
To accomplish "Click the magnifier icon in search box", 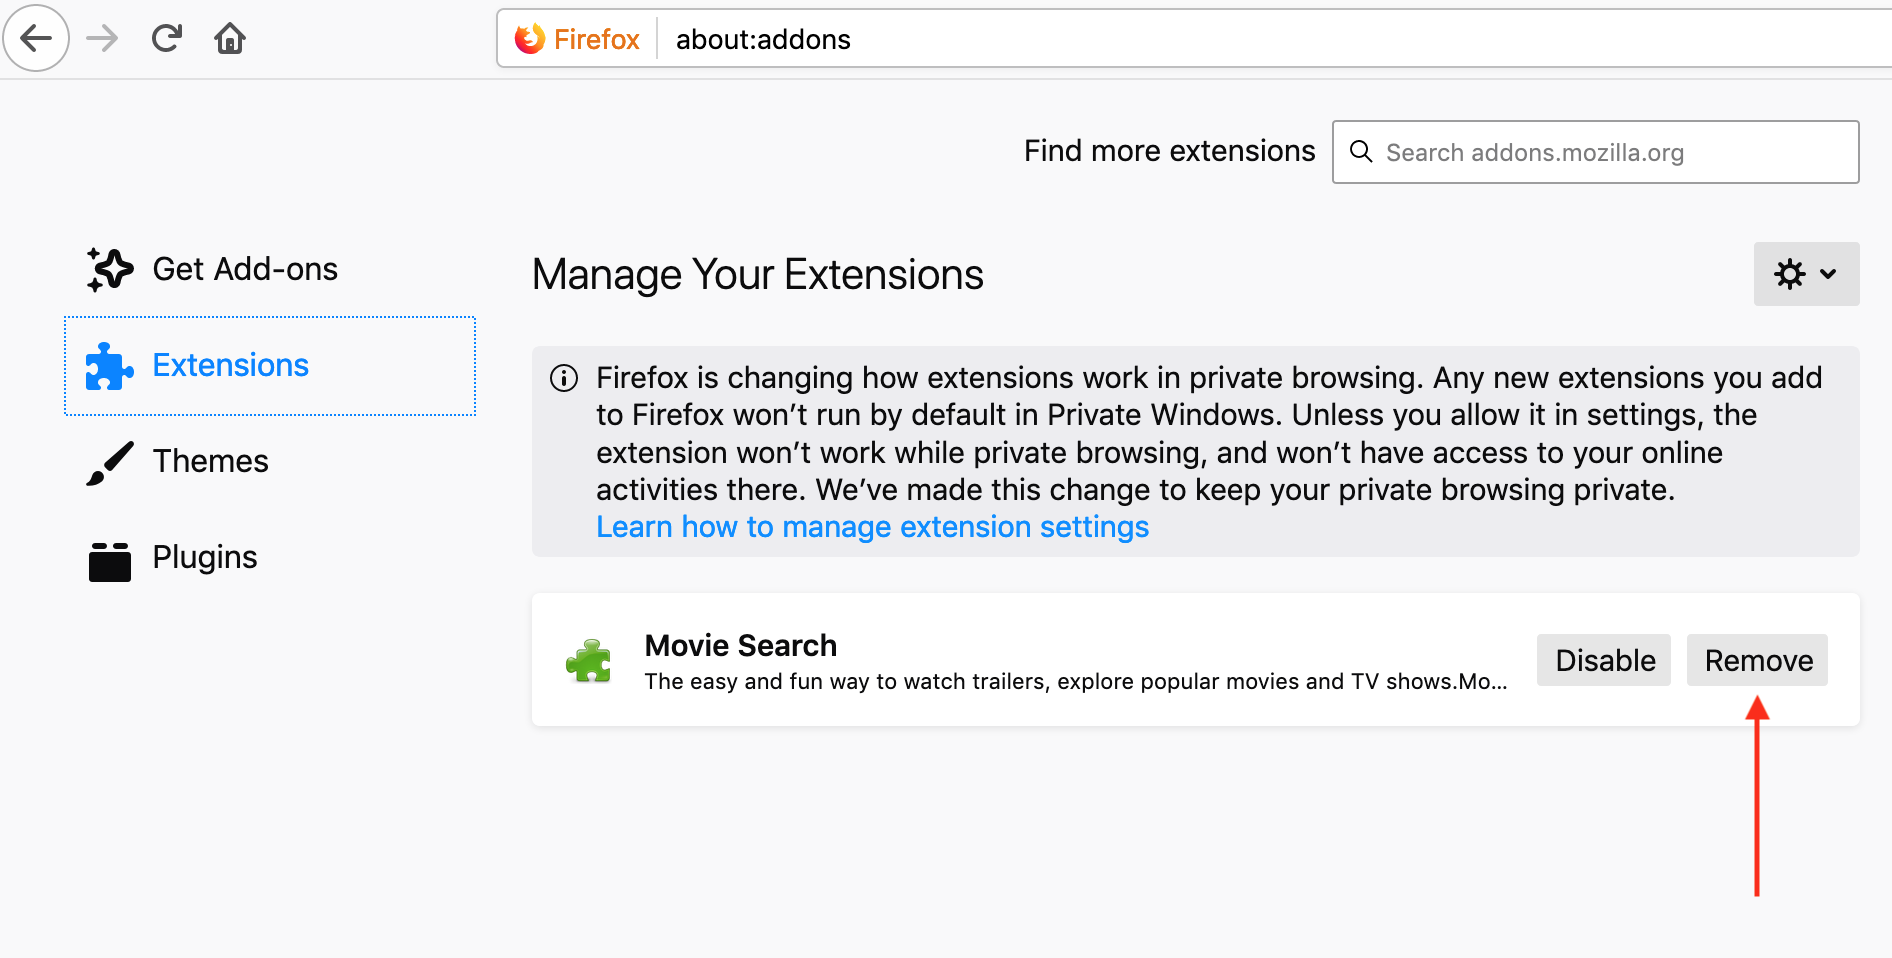I will point(1361,151).
